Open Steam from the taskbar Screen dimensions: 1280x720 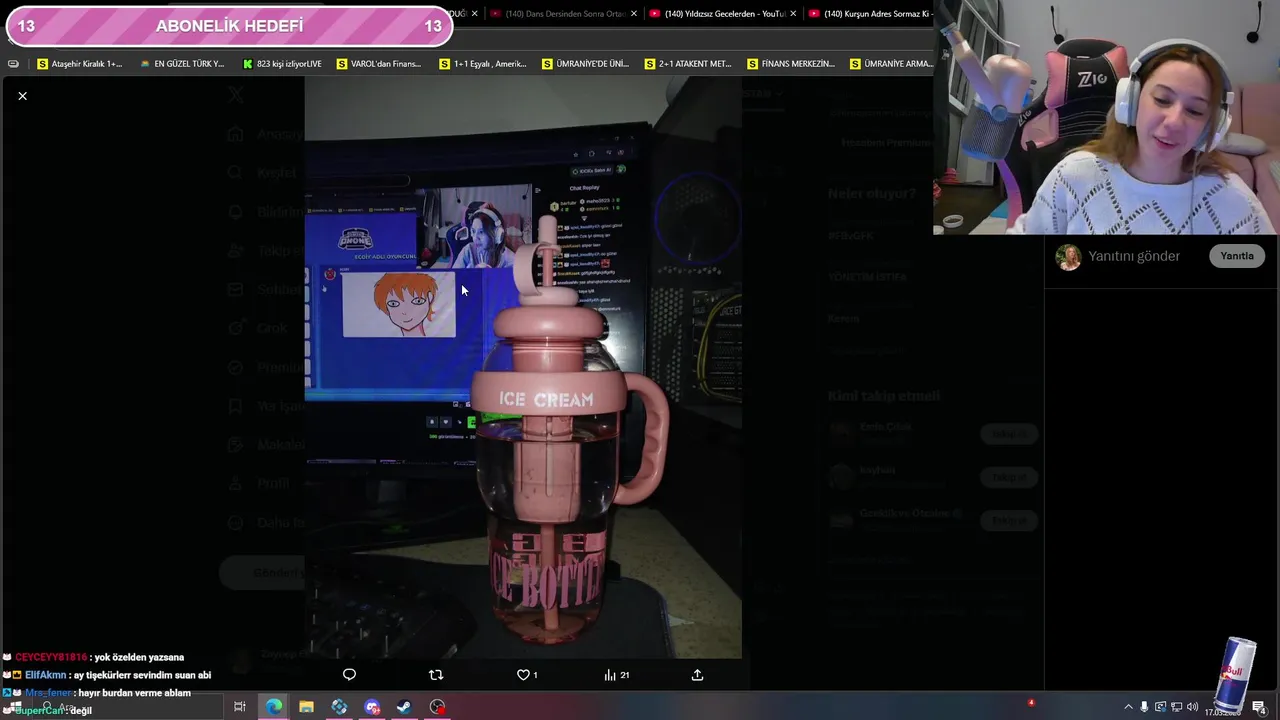point(404,707)
